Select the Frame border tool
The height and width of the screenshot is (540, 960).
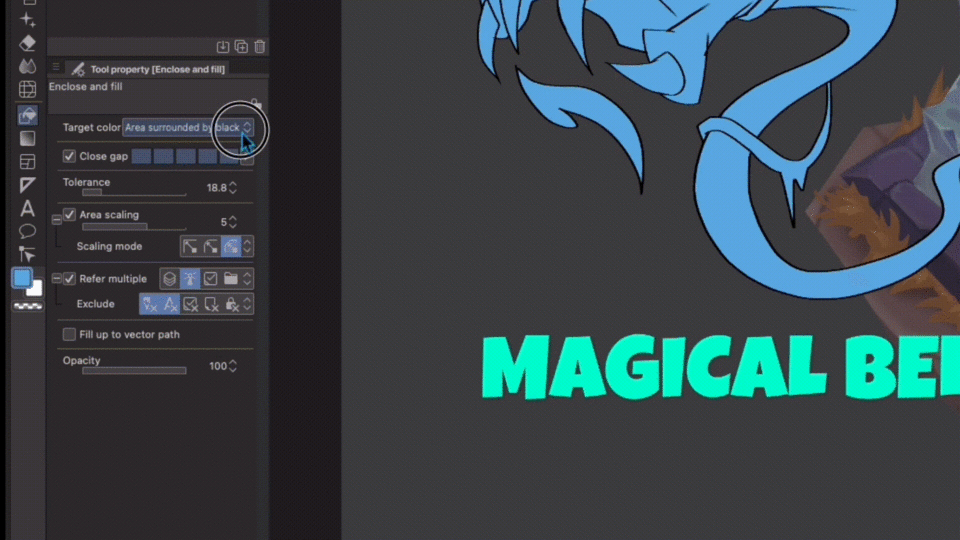27,162
